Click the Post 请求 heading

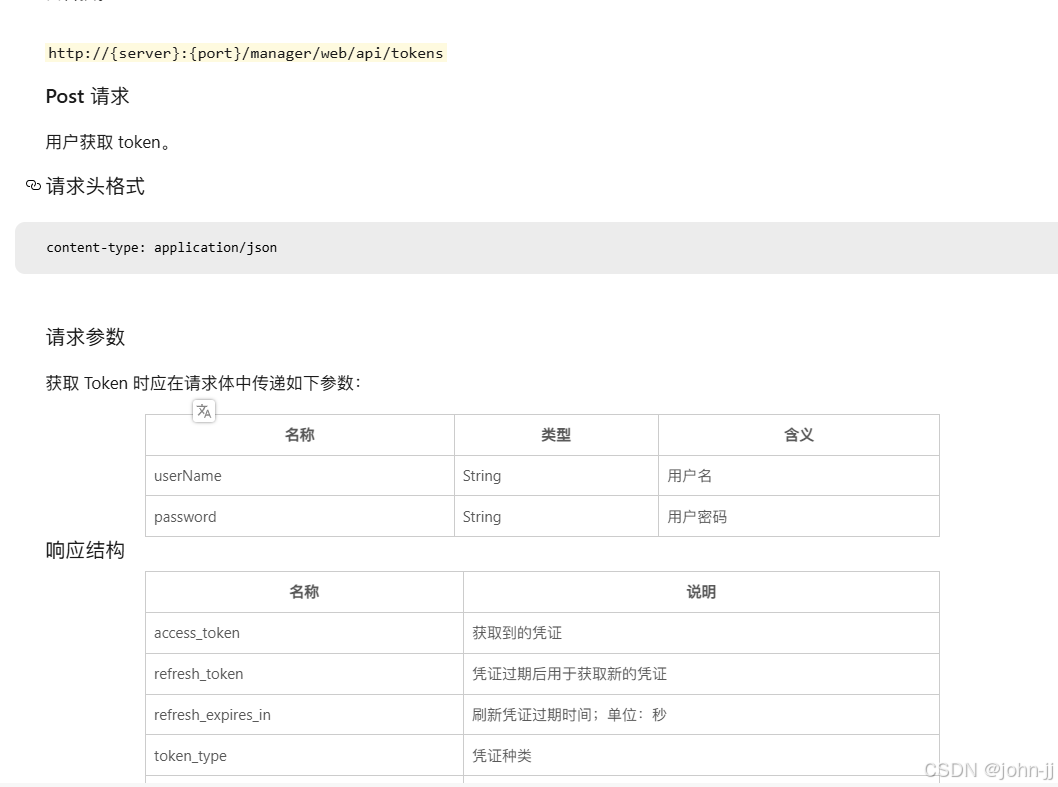[x=87, y=96]
